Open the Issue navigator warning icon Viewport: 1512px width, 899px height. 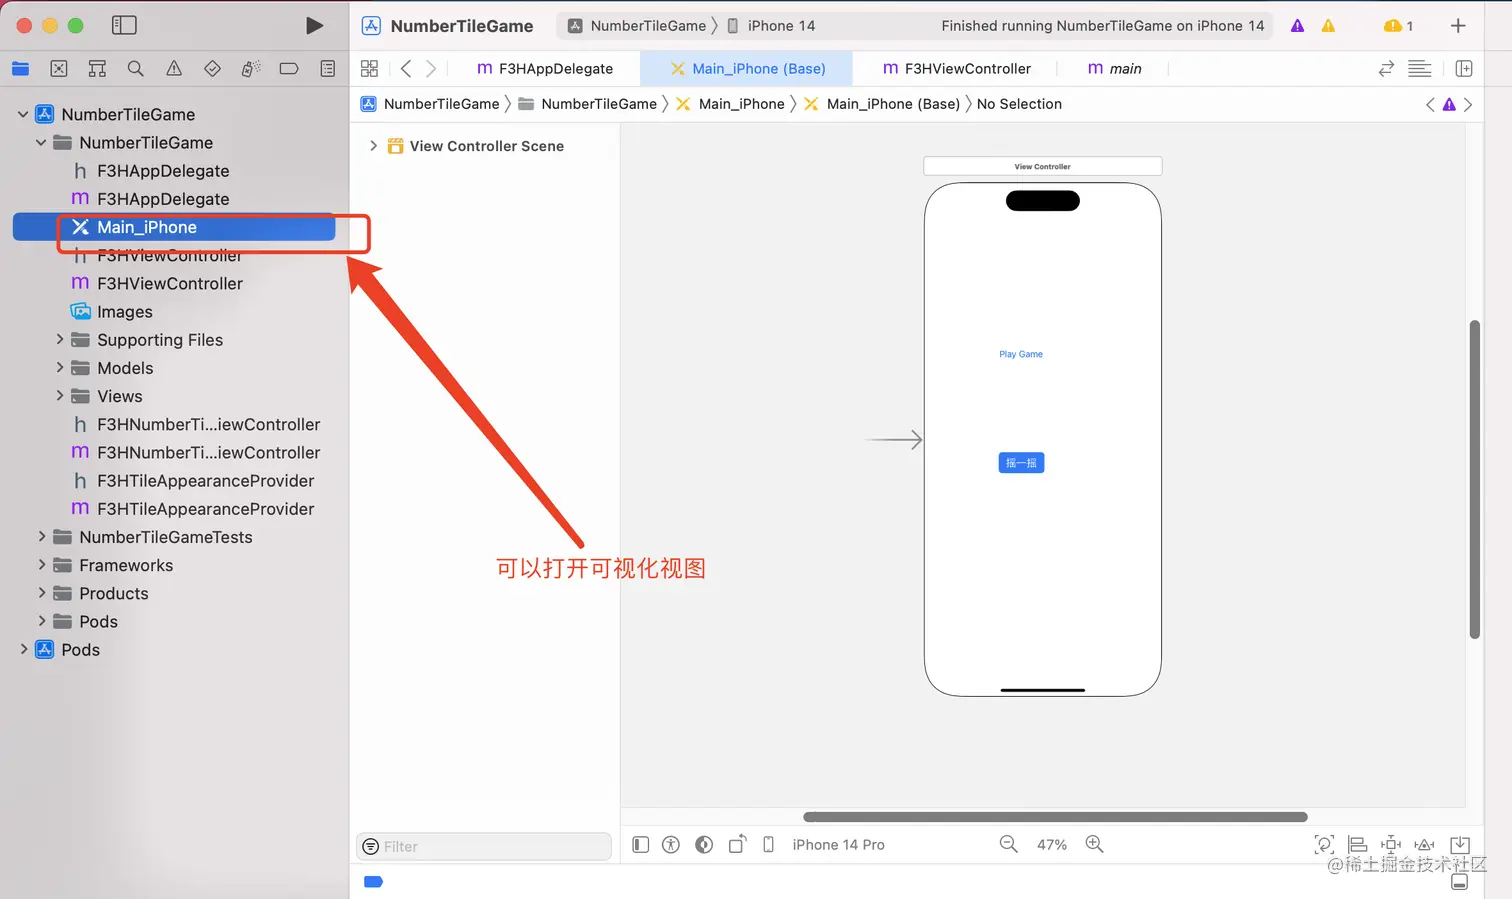pyautogui.click(x=174, y=68)
